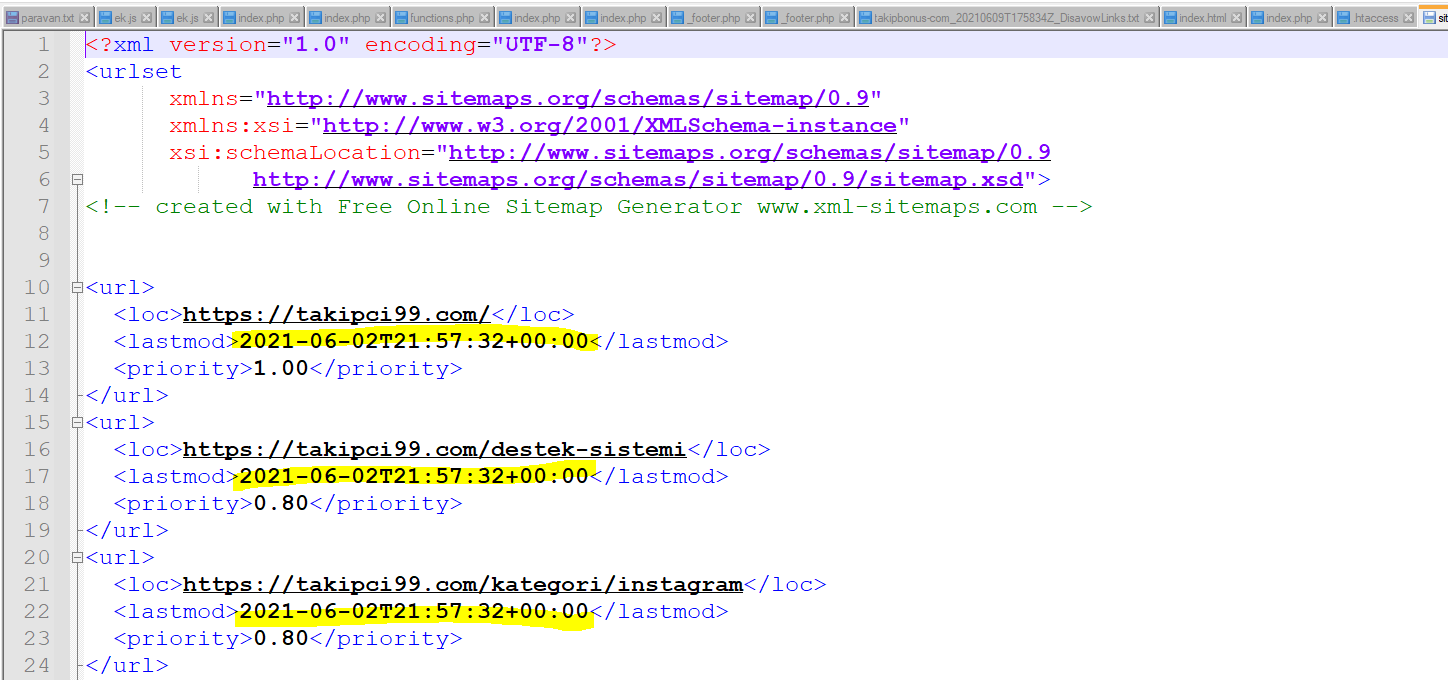This screenshot has width=1448, height=680.
Task: Click the xmlns:xsi attribute name
Action: click(x=231, y=125)
